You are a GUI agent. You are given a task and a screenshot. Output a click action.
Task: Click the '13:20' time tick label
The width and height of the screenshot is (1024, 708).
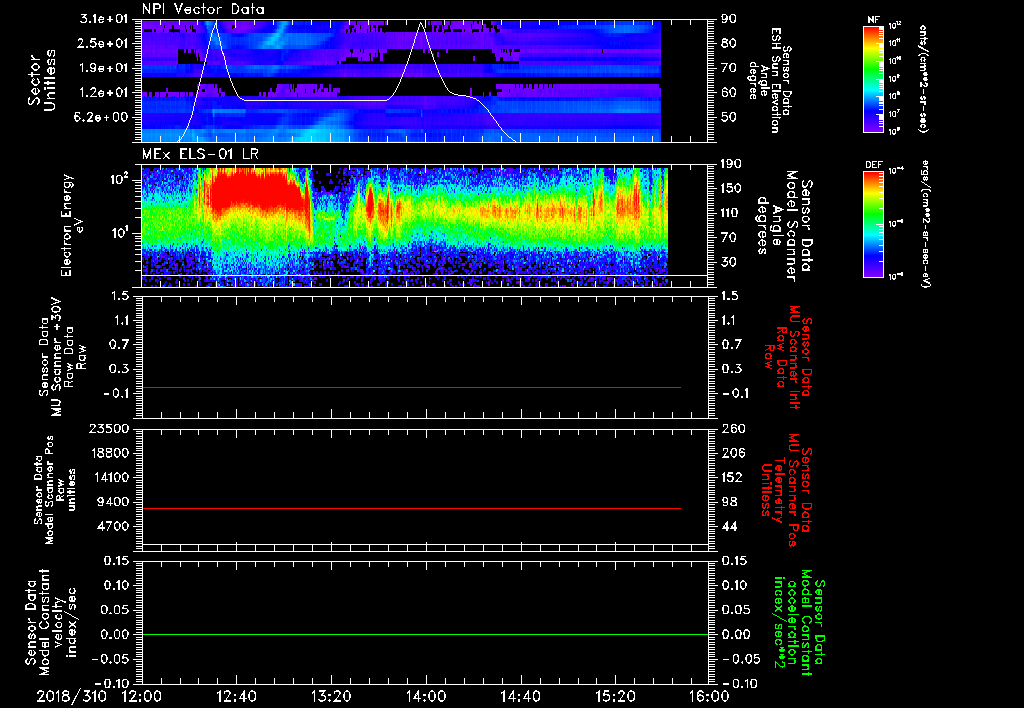pyautogui.click(x=331, y=696)
